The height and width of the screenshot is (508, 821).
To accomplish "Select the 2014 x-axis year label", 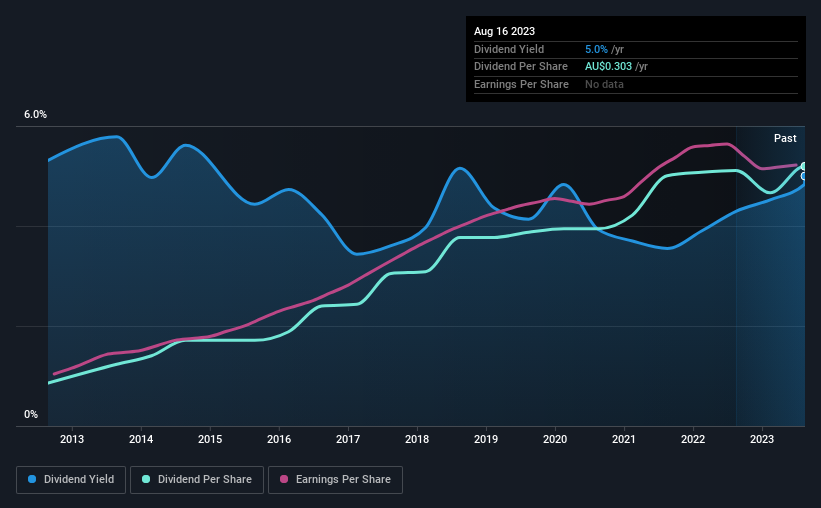I will 141,439.
